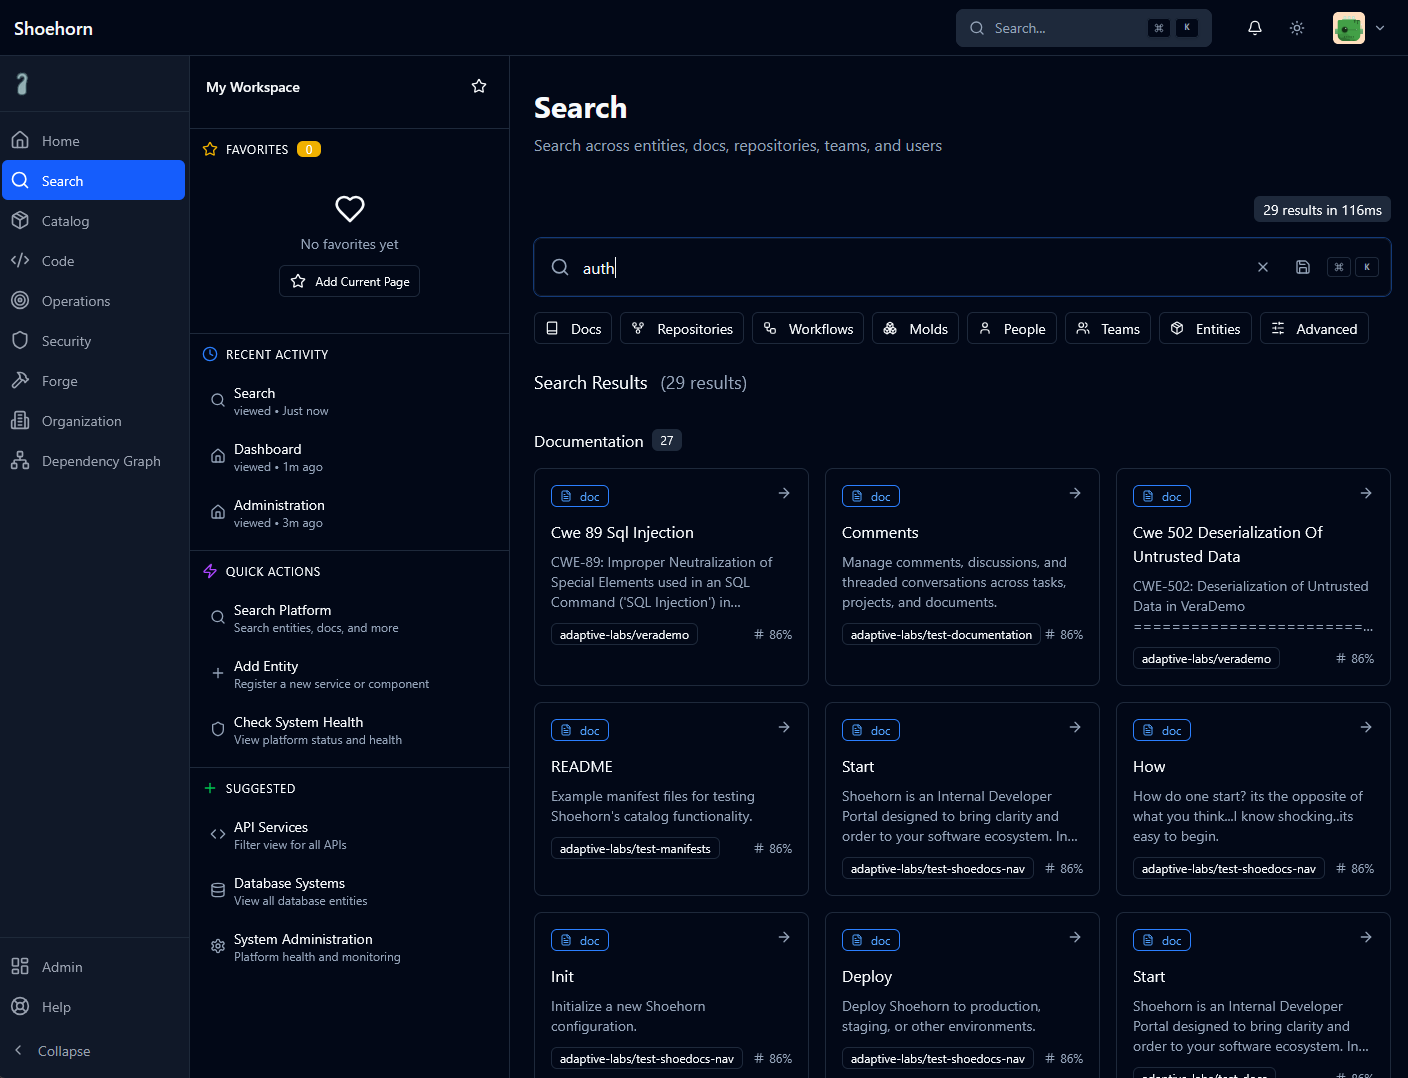Filter results by Molds
Viewport: 1408px width, 1078px height.
click(x=915, y=329)
